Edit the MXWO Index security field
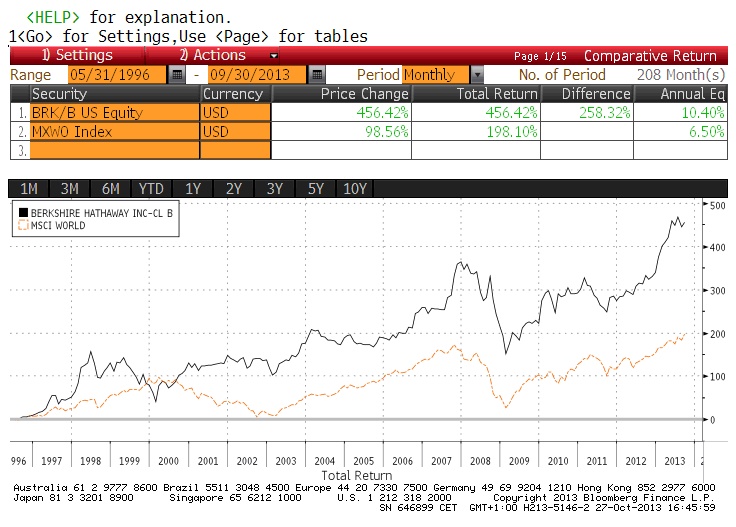 115,131
